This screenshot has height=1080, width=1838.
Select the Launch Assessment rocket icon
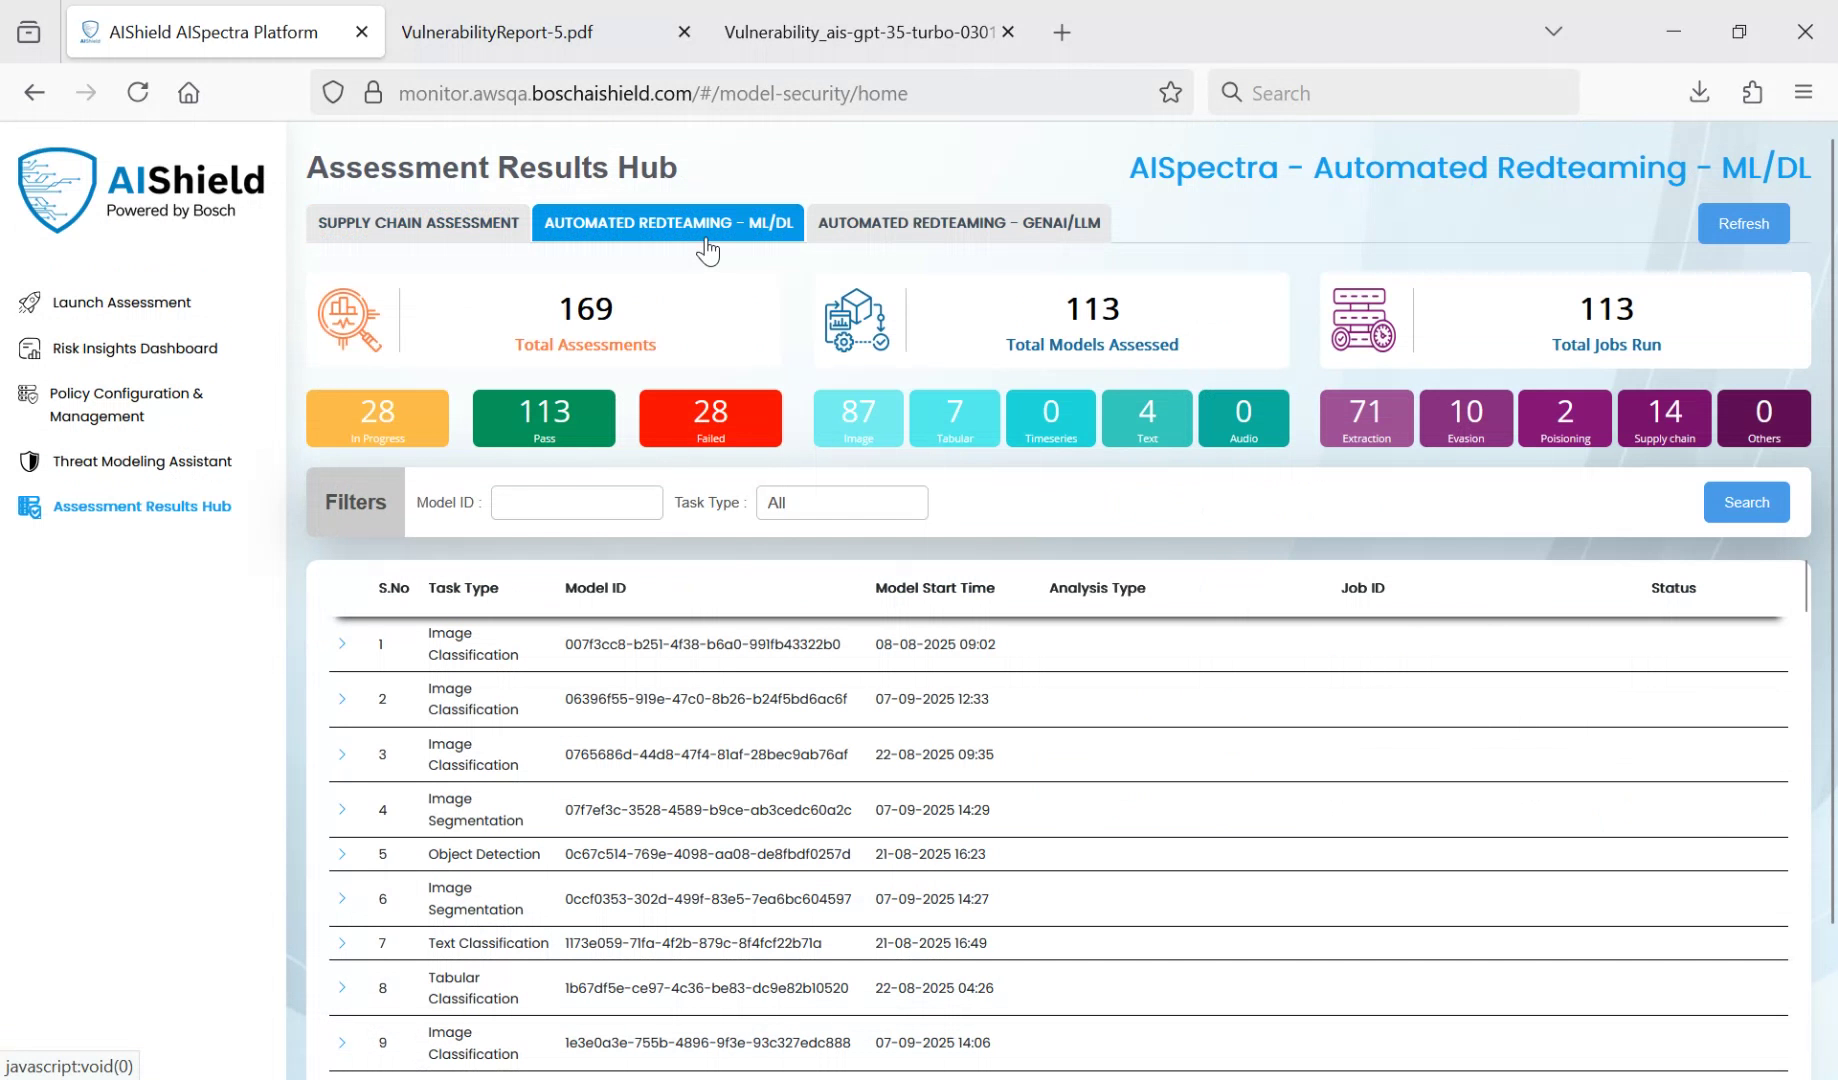(x=30, y=302)
